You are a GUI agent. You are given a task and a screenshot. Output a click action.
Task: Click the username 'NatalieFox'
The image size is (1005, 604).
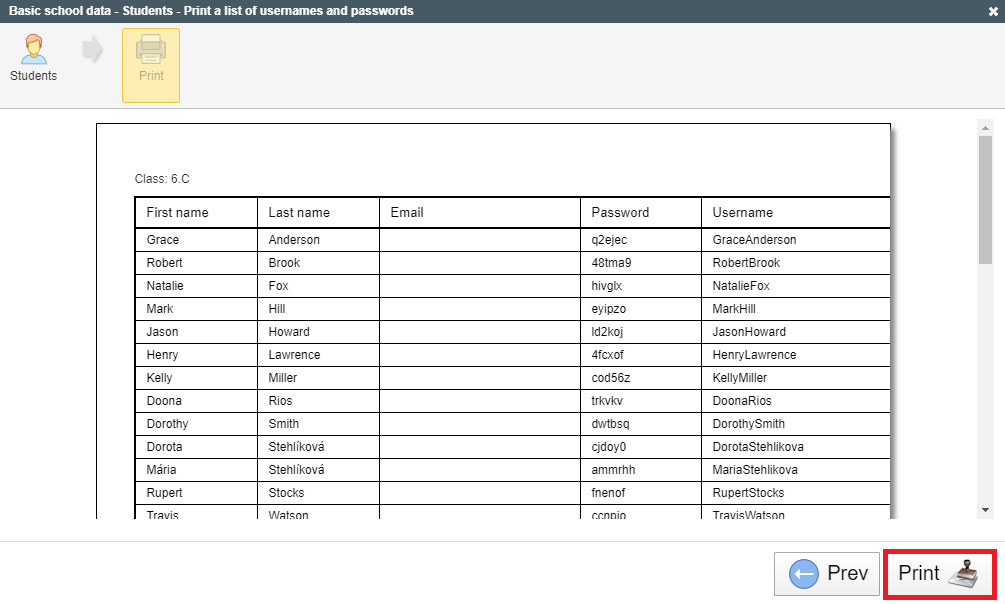[742, 286]
